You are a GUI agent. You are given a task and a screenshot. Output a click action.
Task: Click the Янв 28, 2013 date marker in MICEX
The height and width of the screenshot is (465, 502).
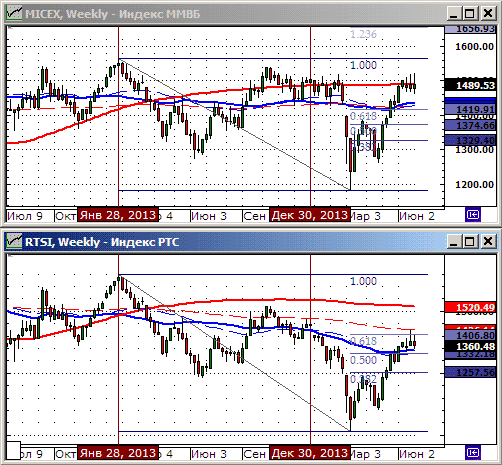pos(118,215)
